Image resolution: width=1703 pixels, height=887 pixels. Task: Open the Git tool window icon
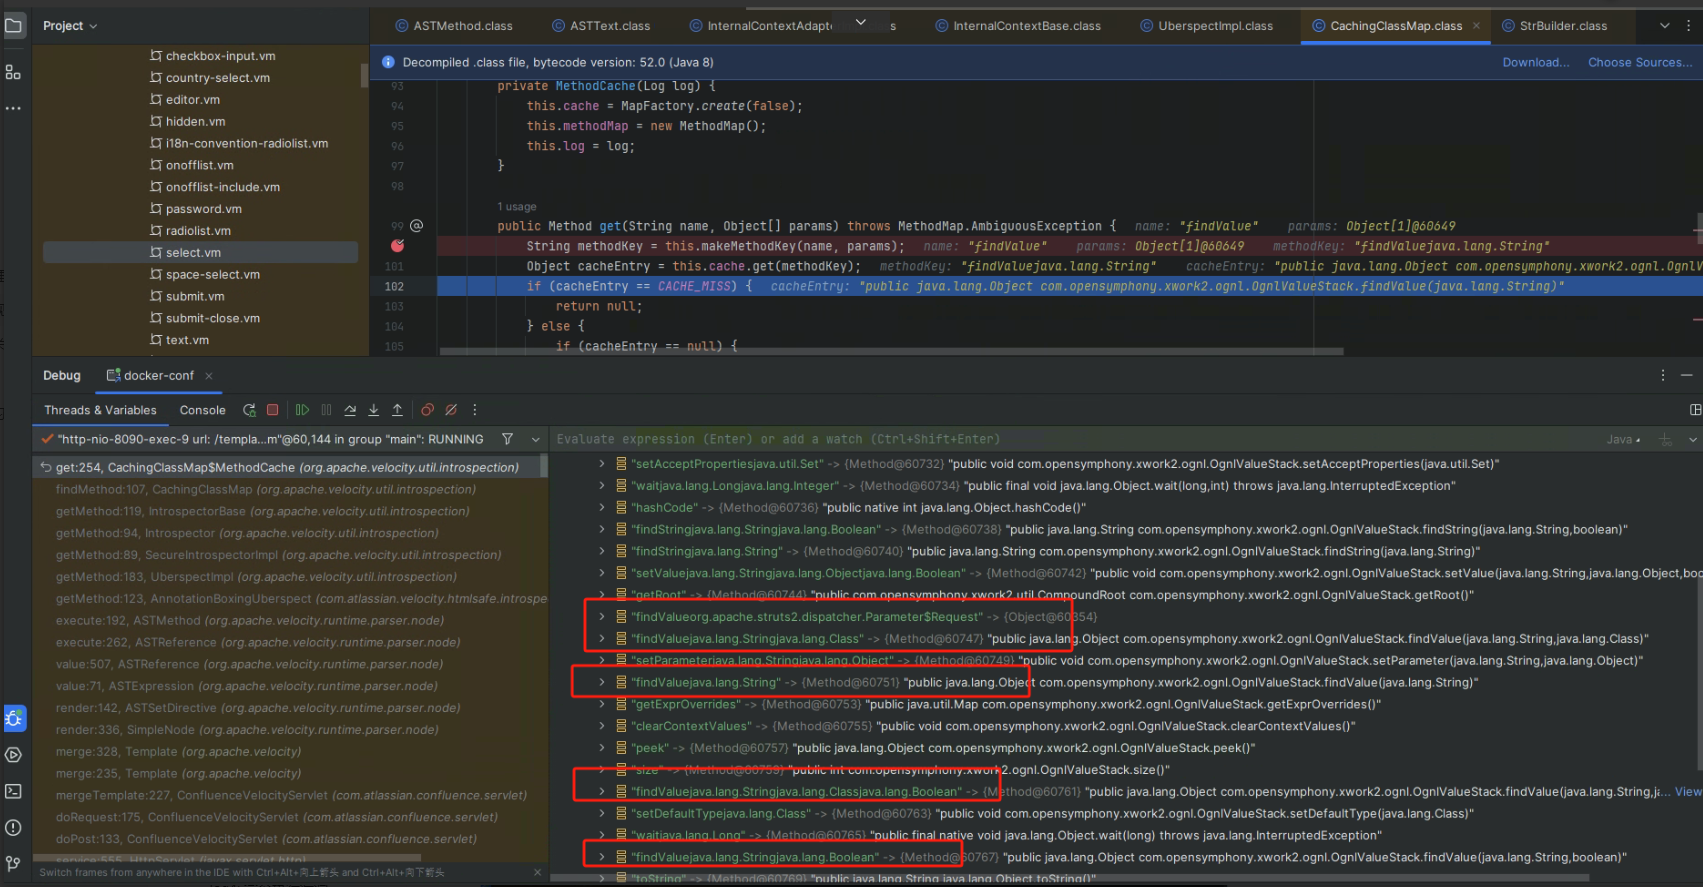pos(14,863)
